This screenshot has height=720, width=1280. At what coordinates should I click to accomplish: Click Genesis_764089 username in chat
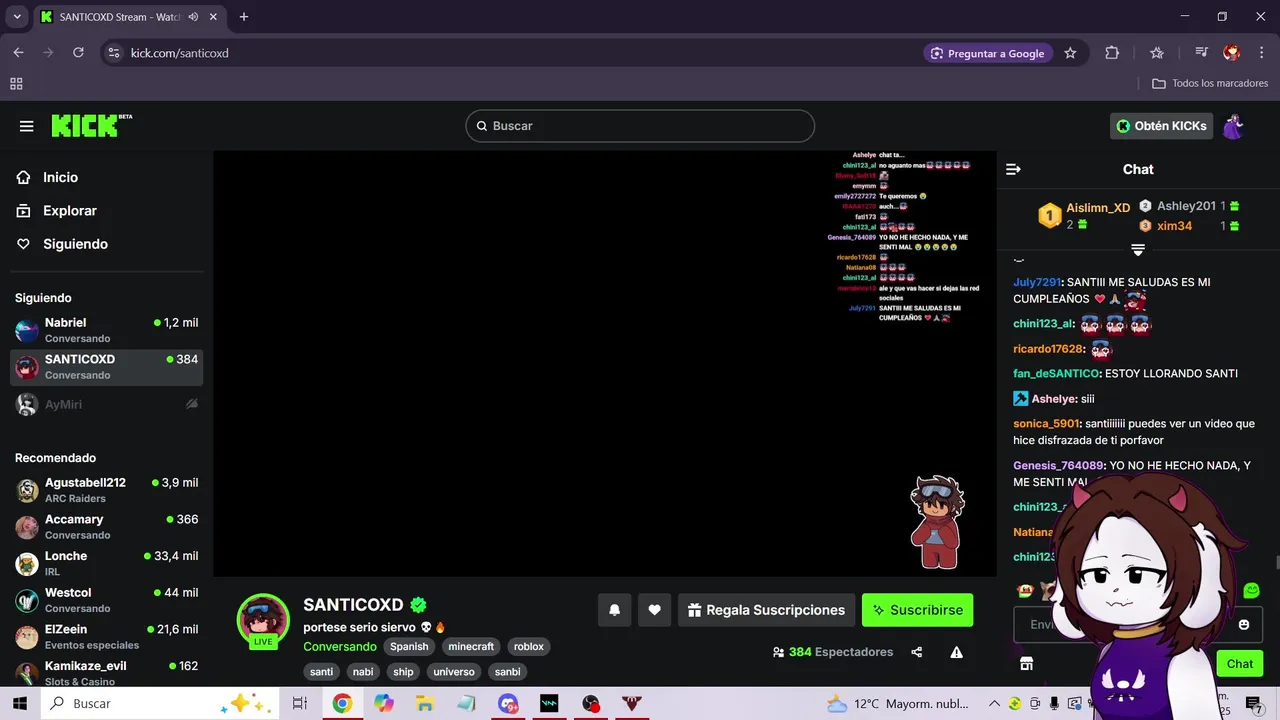coord(1058,466)
